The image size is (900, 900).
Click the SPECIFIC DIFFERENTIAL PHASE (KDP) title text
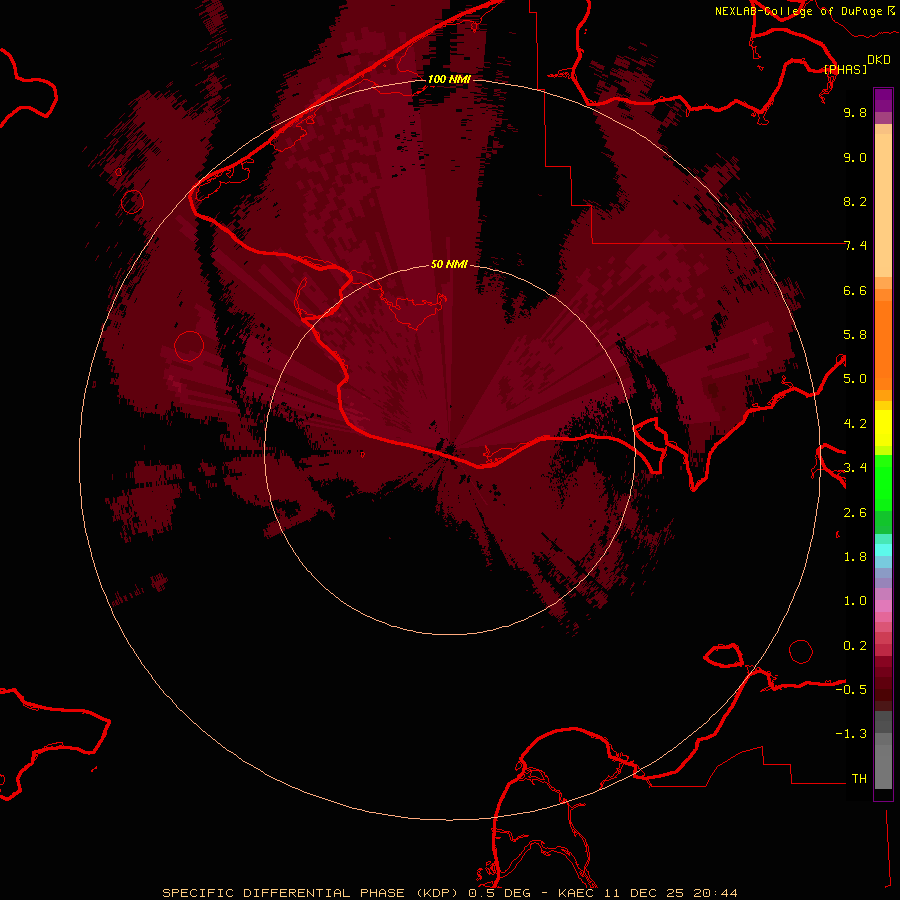click(x=311, y=893)
